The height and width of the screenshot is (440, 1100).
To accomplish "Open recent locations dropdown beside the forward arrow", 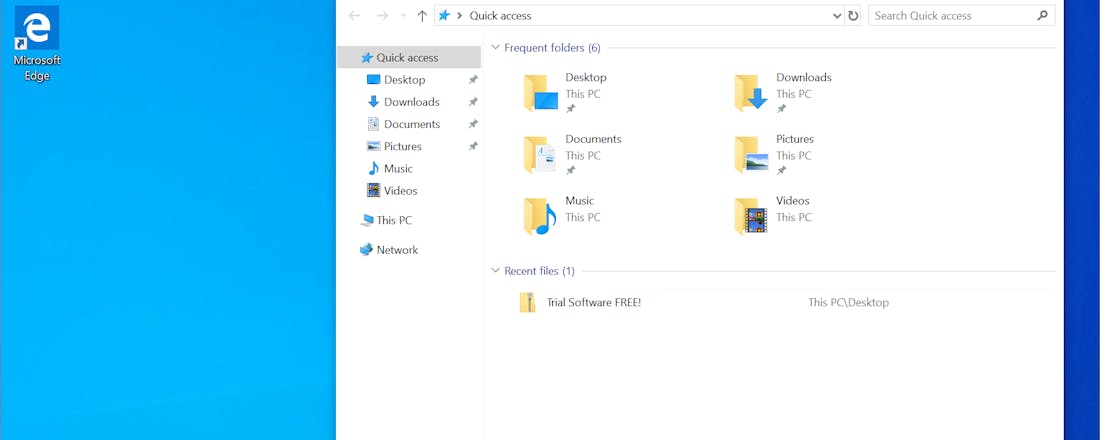I will coord(403,15).
